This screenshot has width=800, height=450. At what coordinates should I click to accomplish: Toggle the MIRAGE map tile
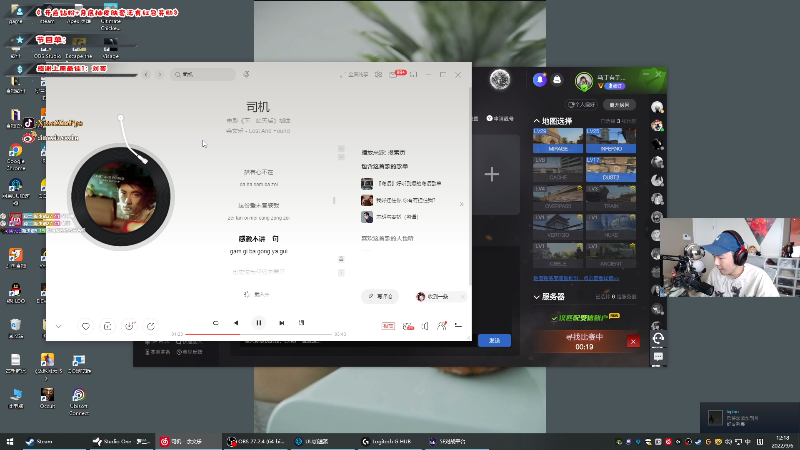[558, 140]
